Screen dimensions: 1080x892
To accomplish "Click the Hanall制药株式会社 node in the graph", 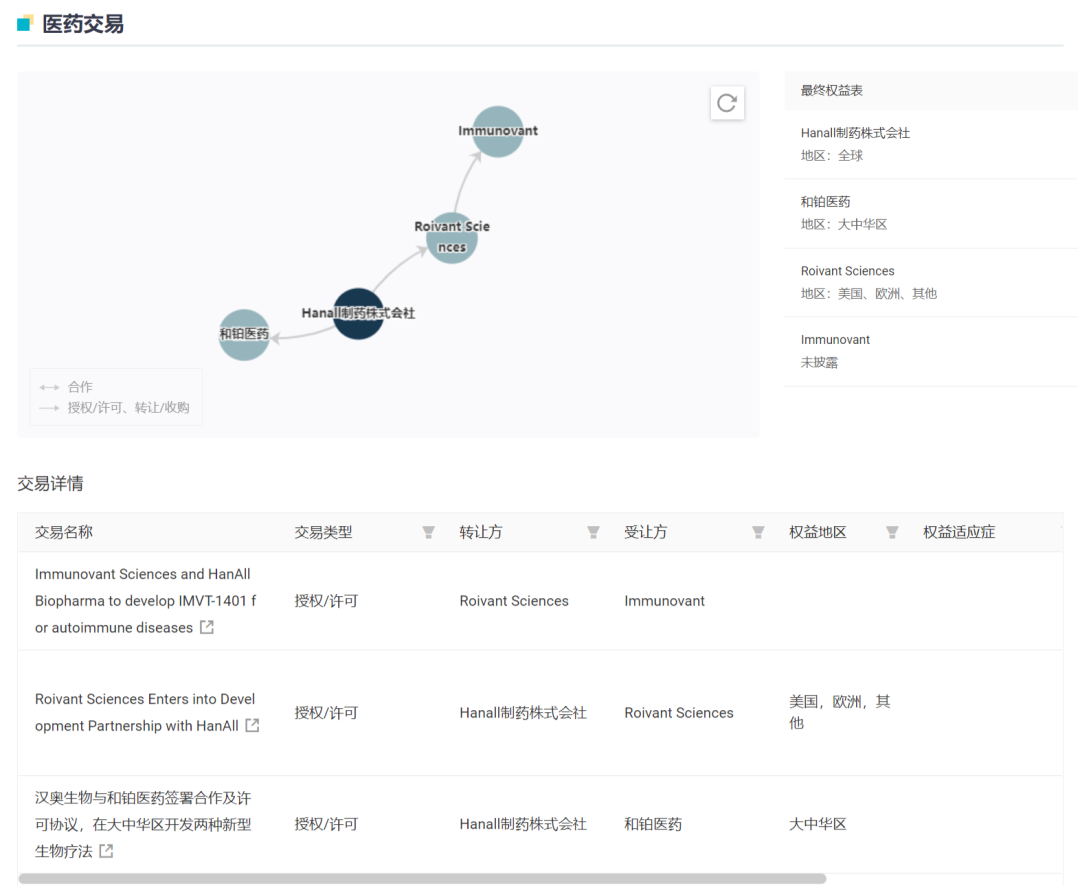I will point(358,313).
